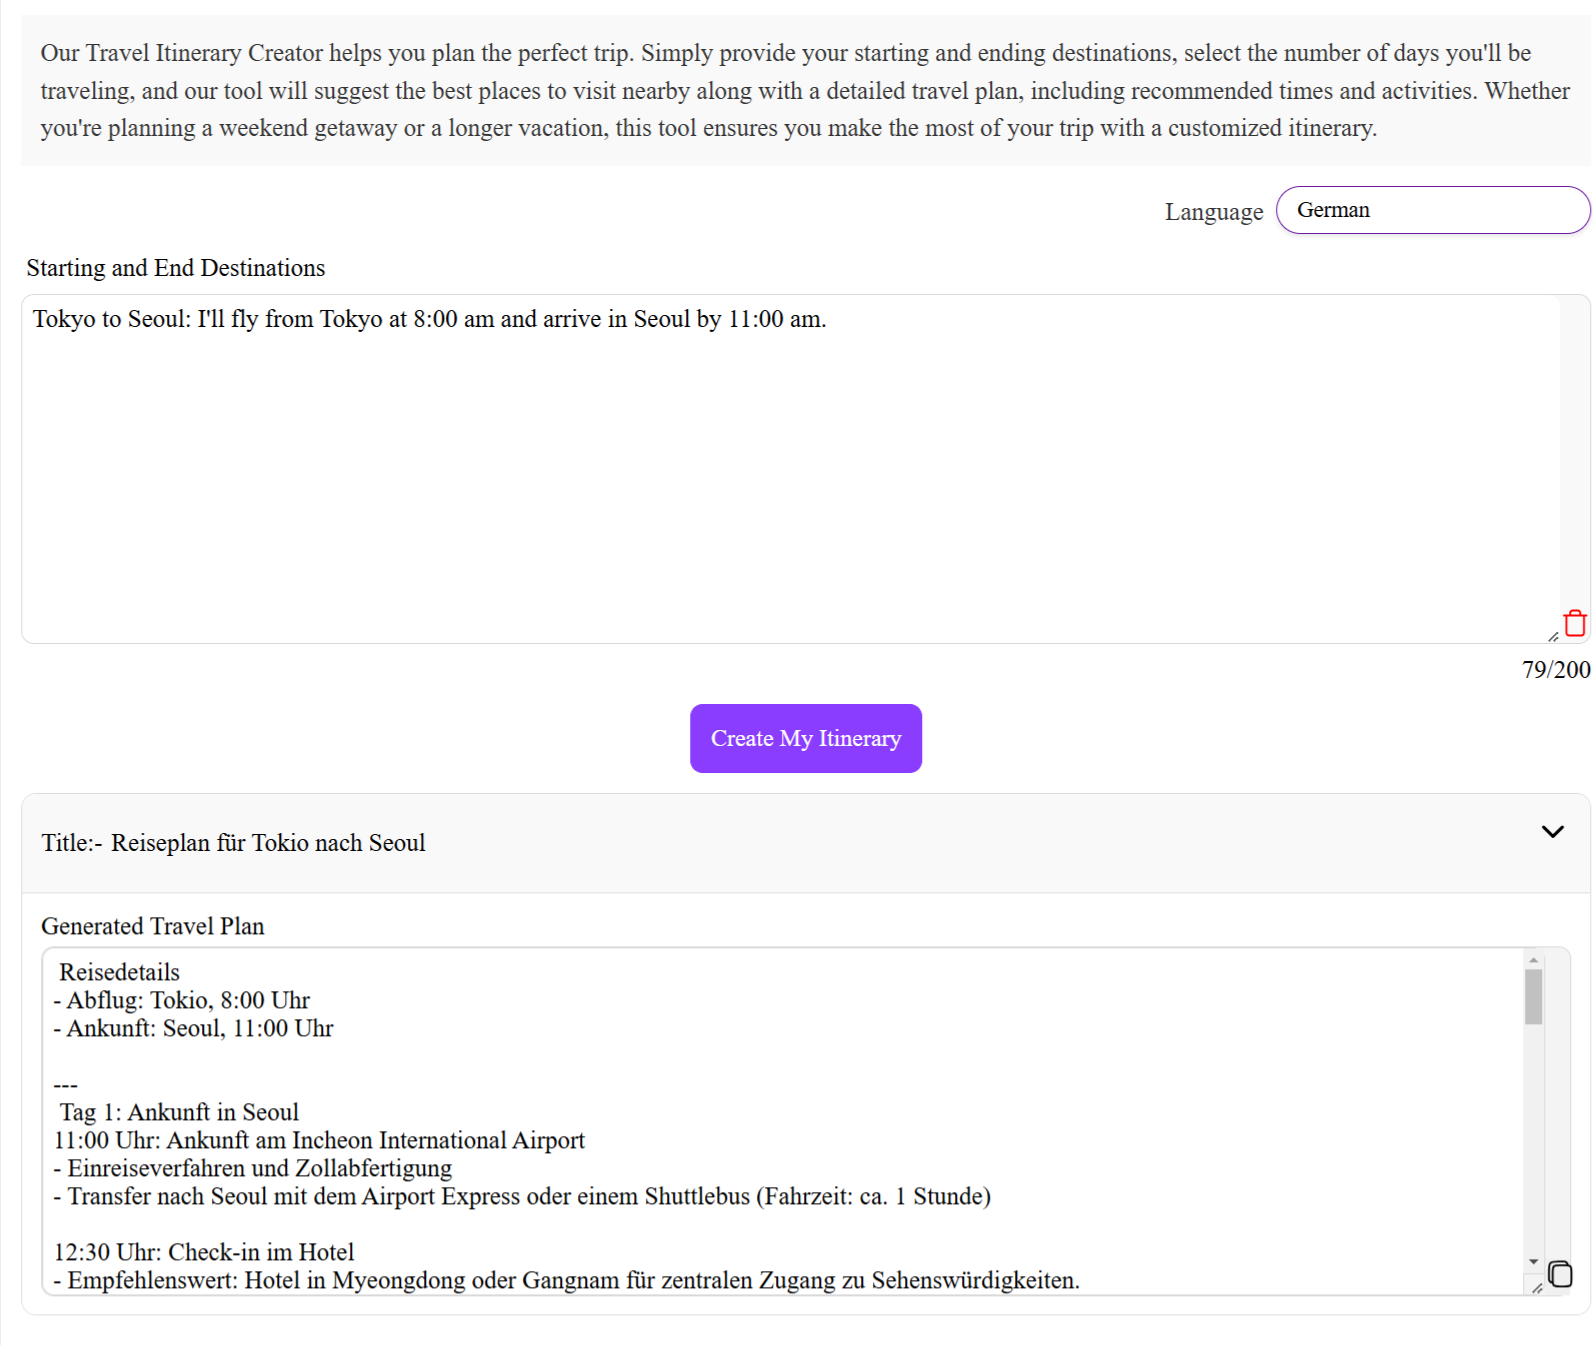Click '- Einreiseverfahren und Zollabfertigung' line
Viewport: 1593px width, 1345px height.
[x=253, y=1168]
